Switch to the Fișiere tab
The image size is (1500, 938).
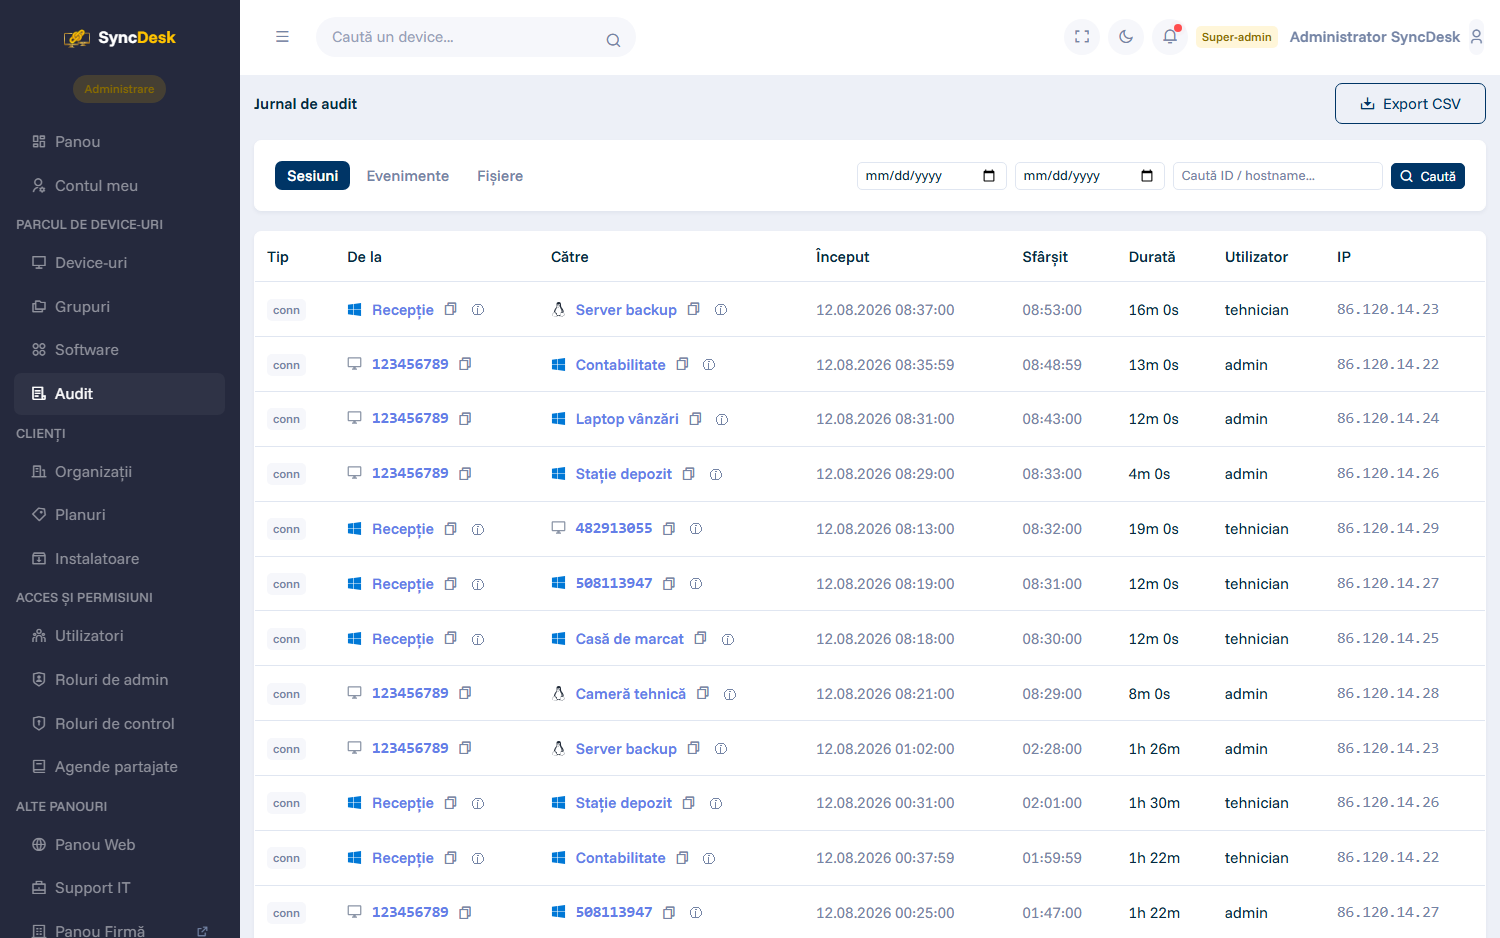[500, 176]
